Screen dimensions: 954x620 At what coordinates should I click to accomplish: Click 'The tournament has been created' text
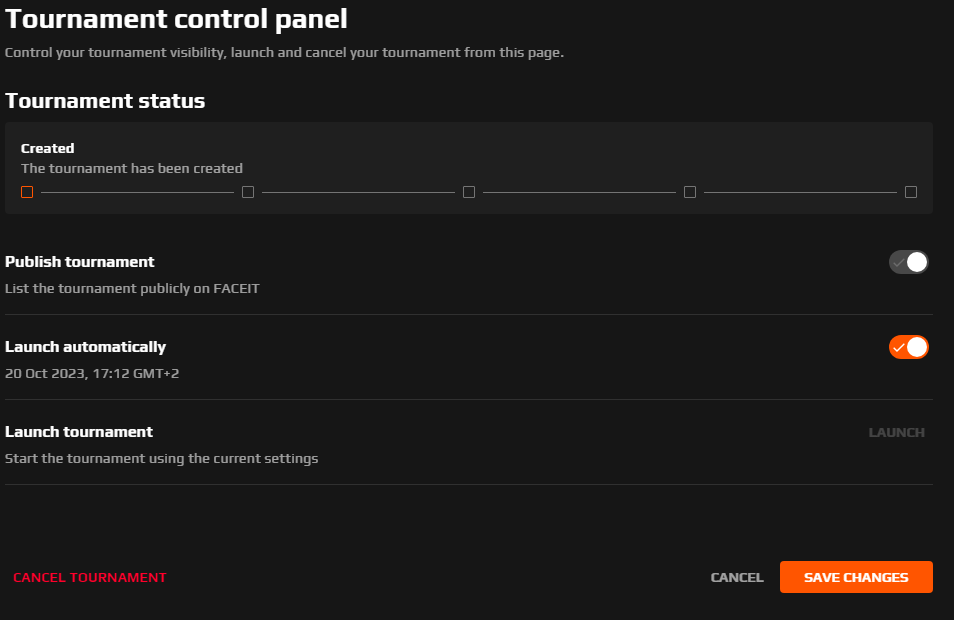pyautogui.click(x=132, y=168)
